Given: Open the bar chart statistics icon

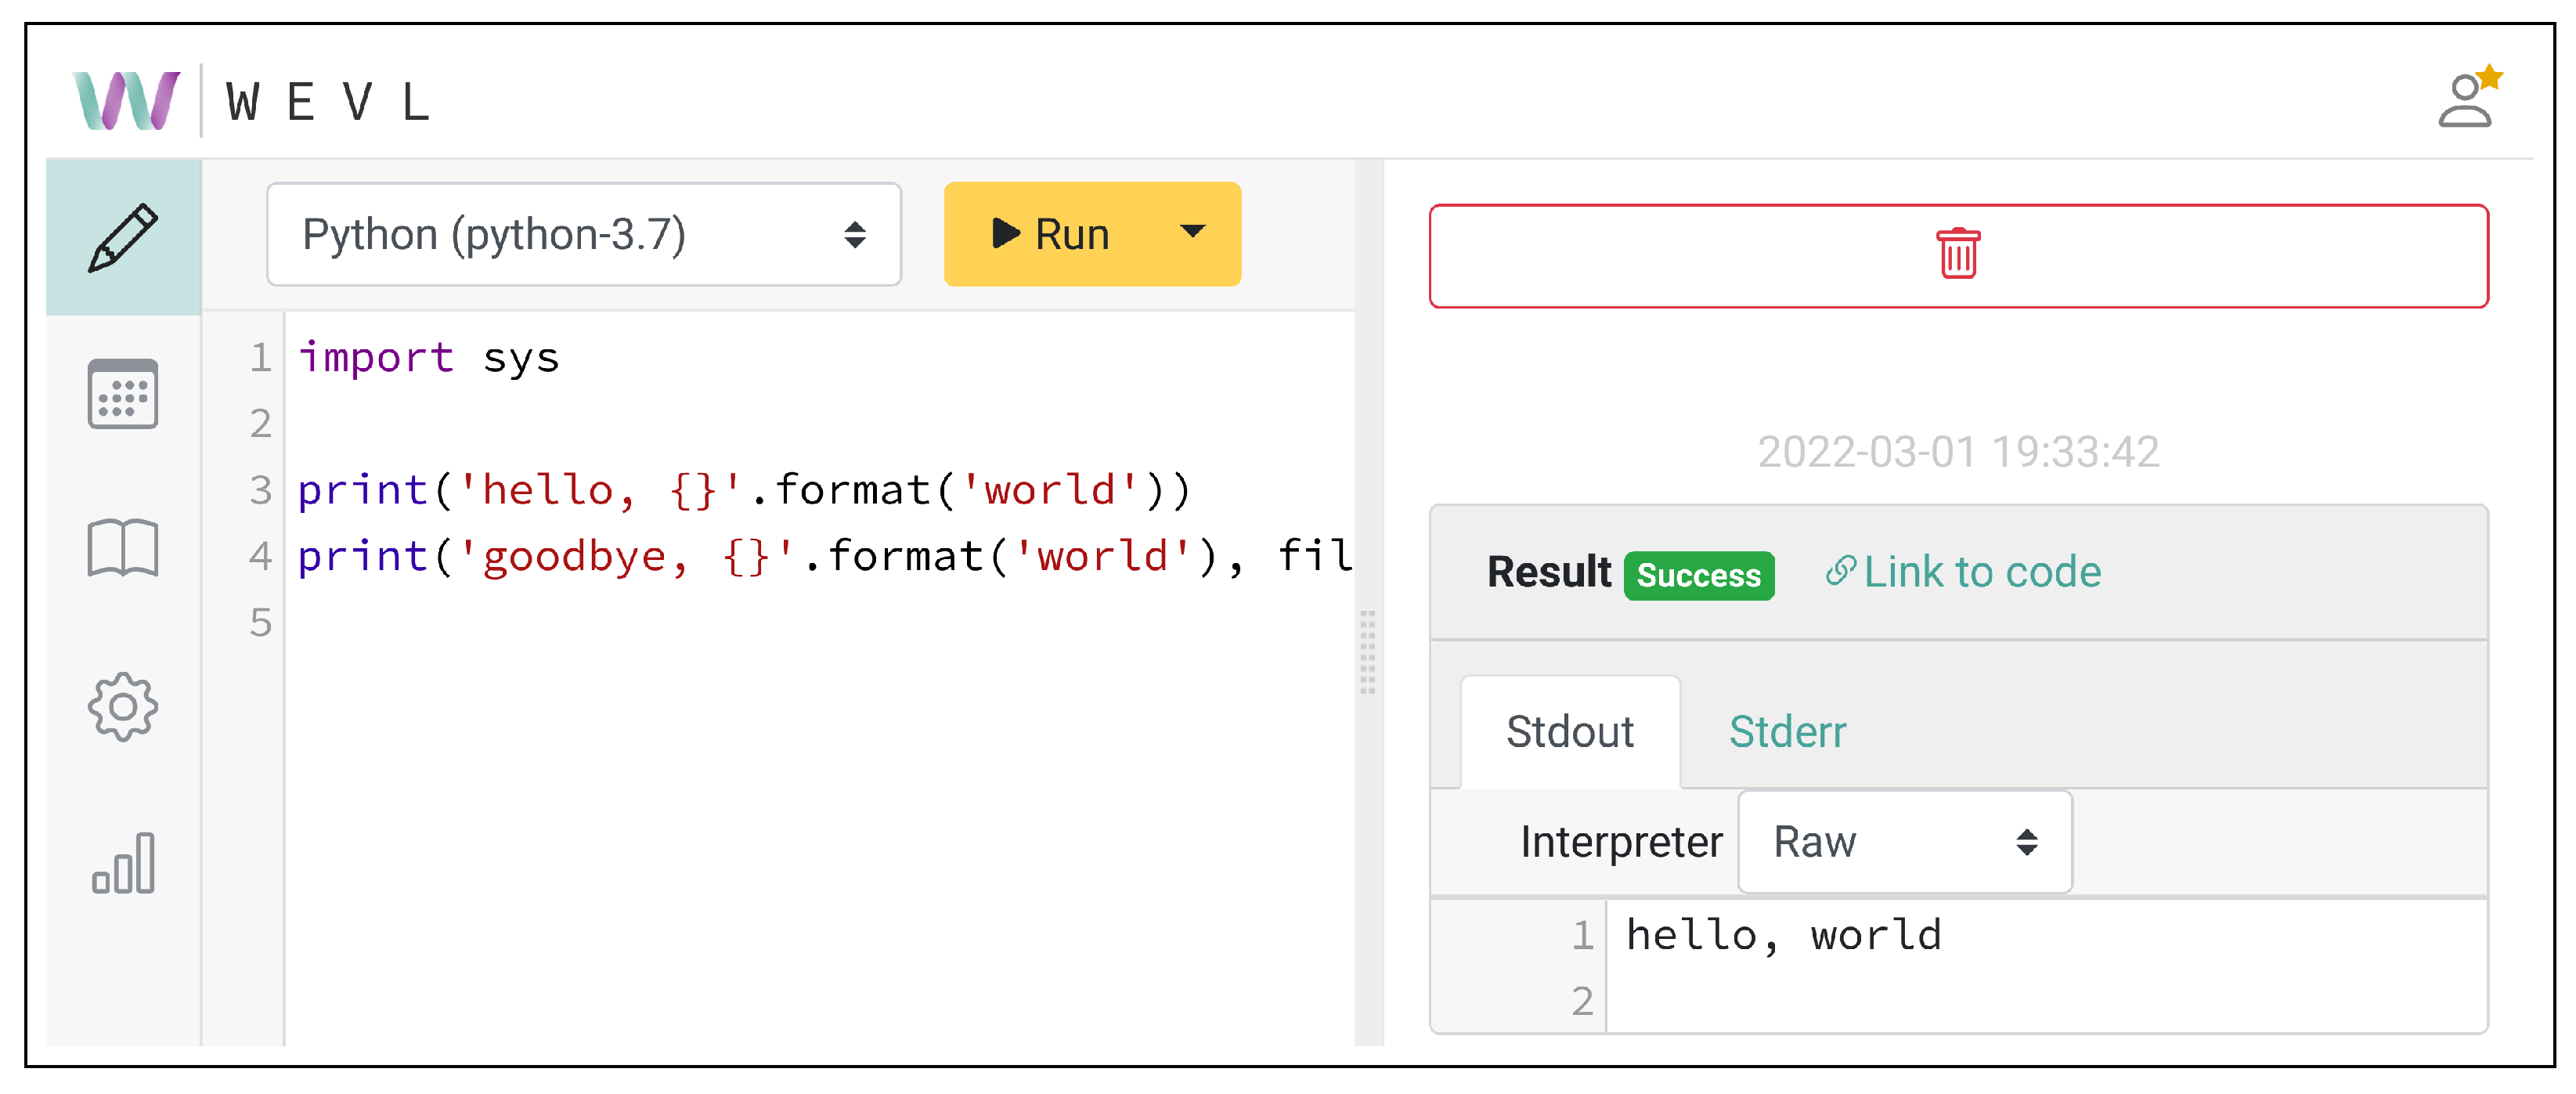Looking at the screenshot, I should coord(123,863).
